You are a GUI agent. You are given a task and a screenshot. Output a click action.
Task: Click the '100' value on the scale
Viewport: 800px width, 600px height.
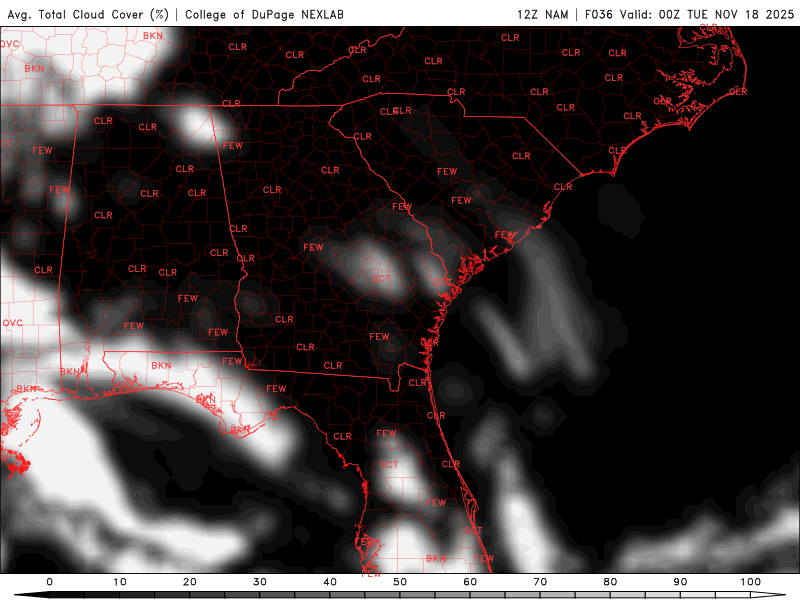click(751, 582)
